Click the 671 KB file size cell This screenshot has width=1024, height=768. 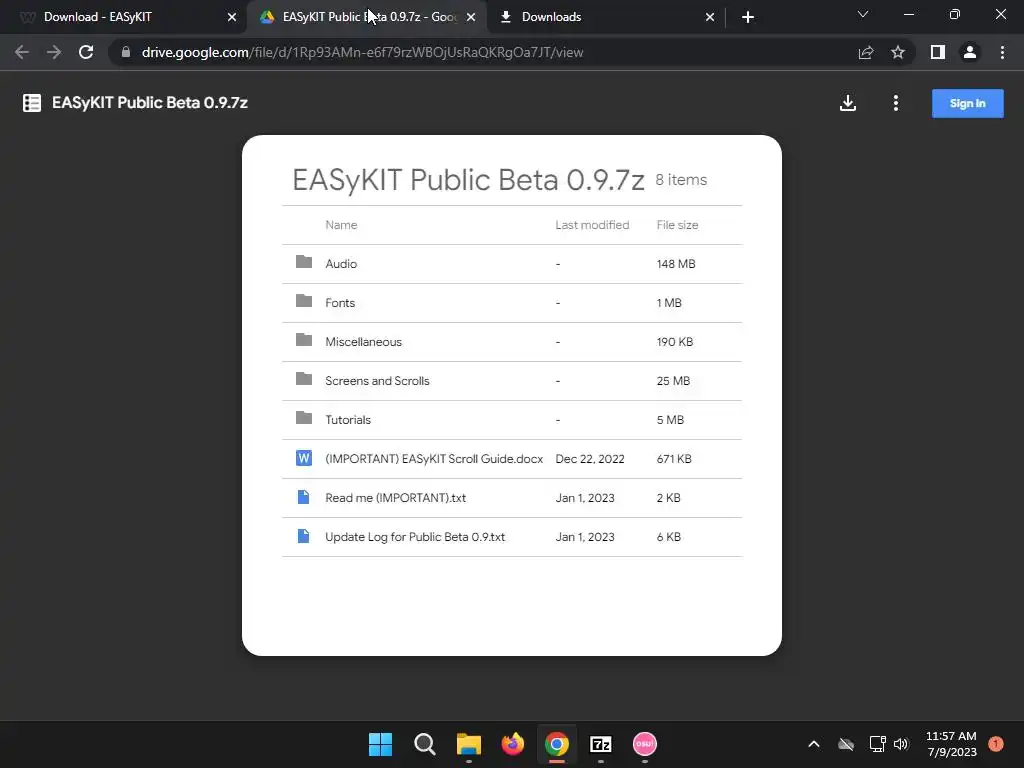click(x=674, y=459)
